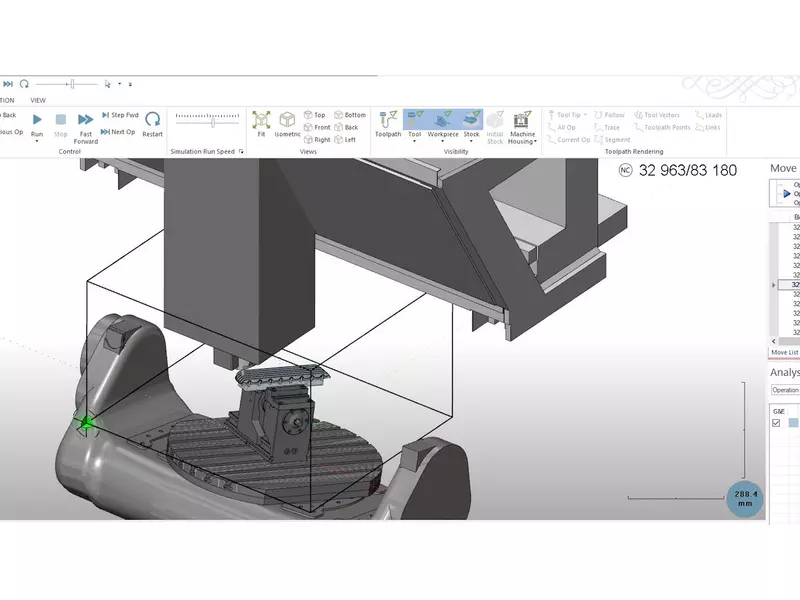
Task: Restart the simulation
Action: tap(152, 122)
